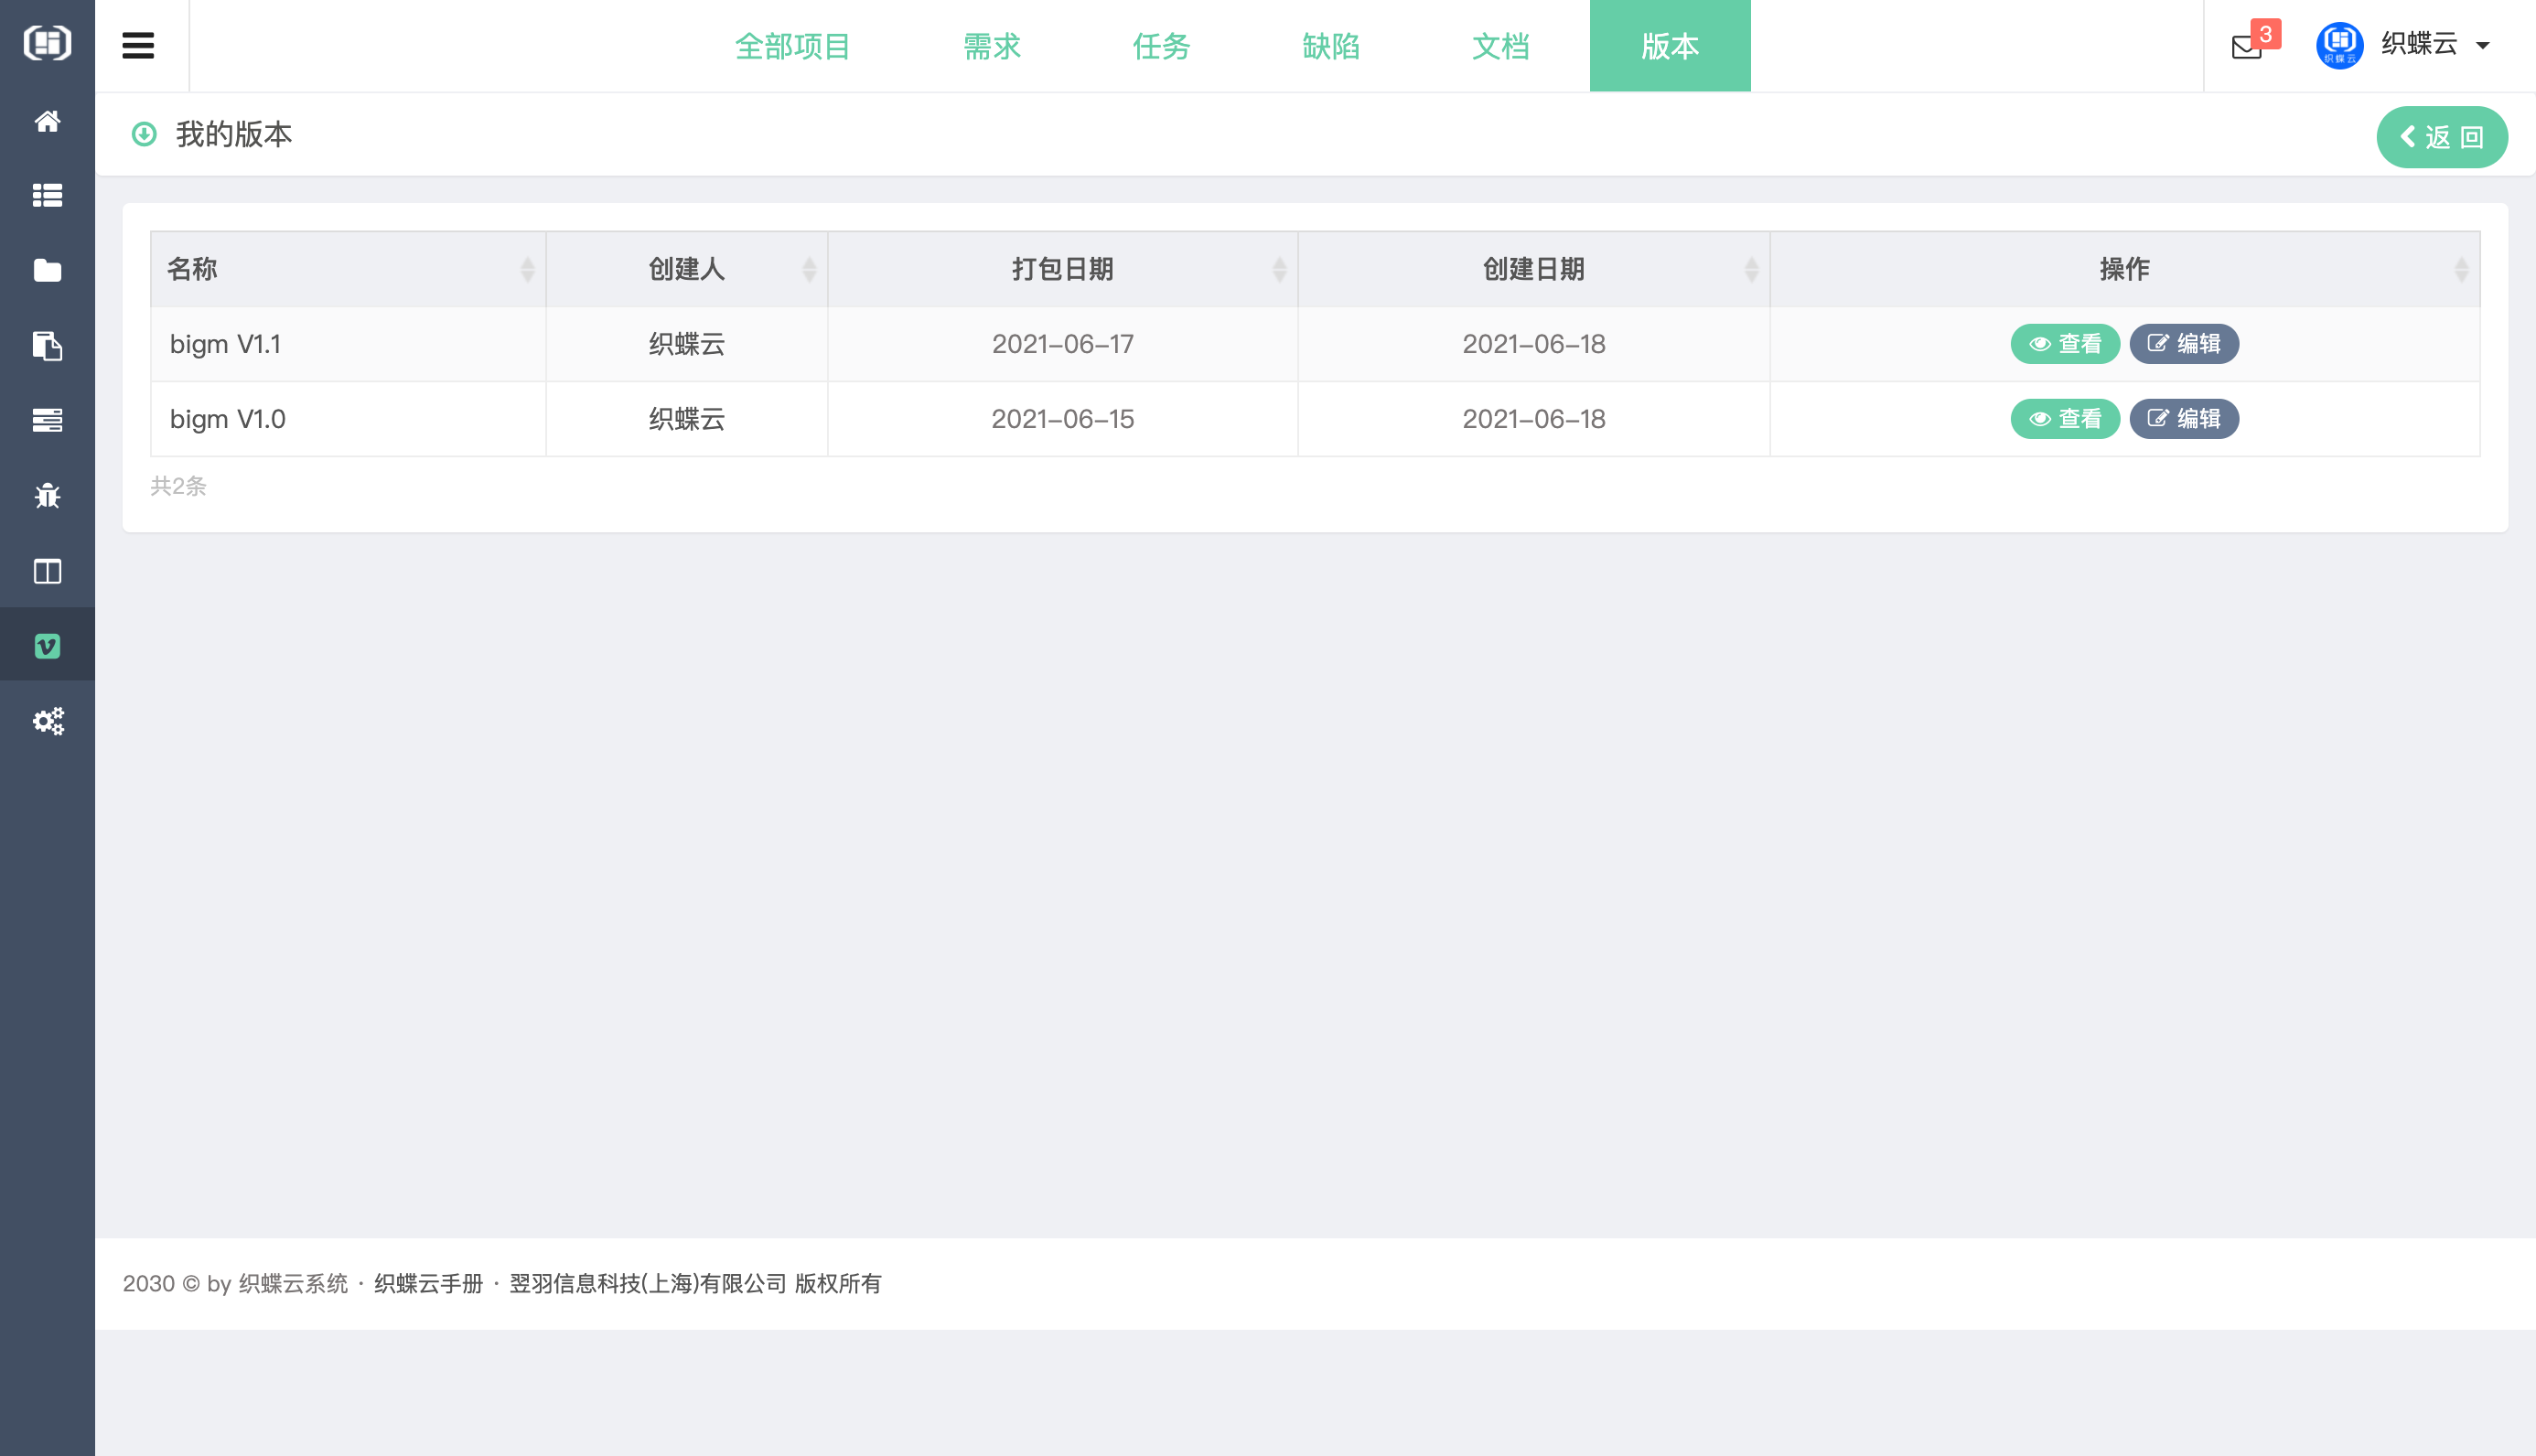Open the folder icon in sidebar

(x=47, y=270)
